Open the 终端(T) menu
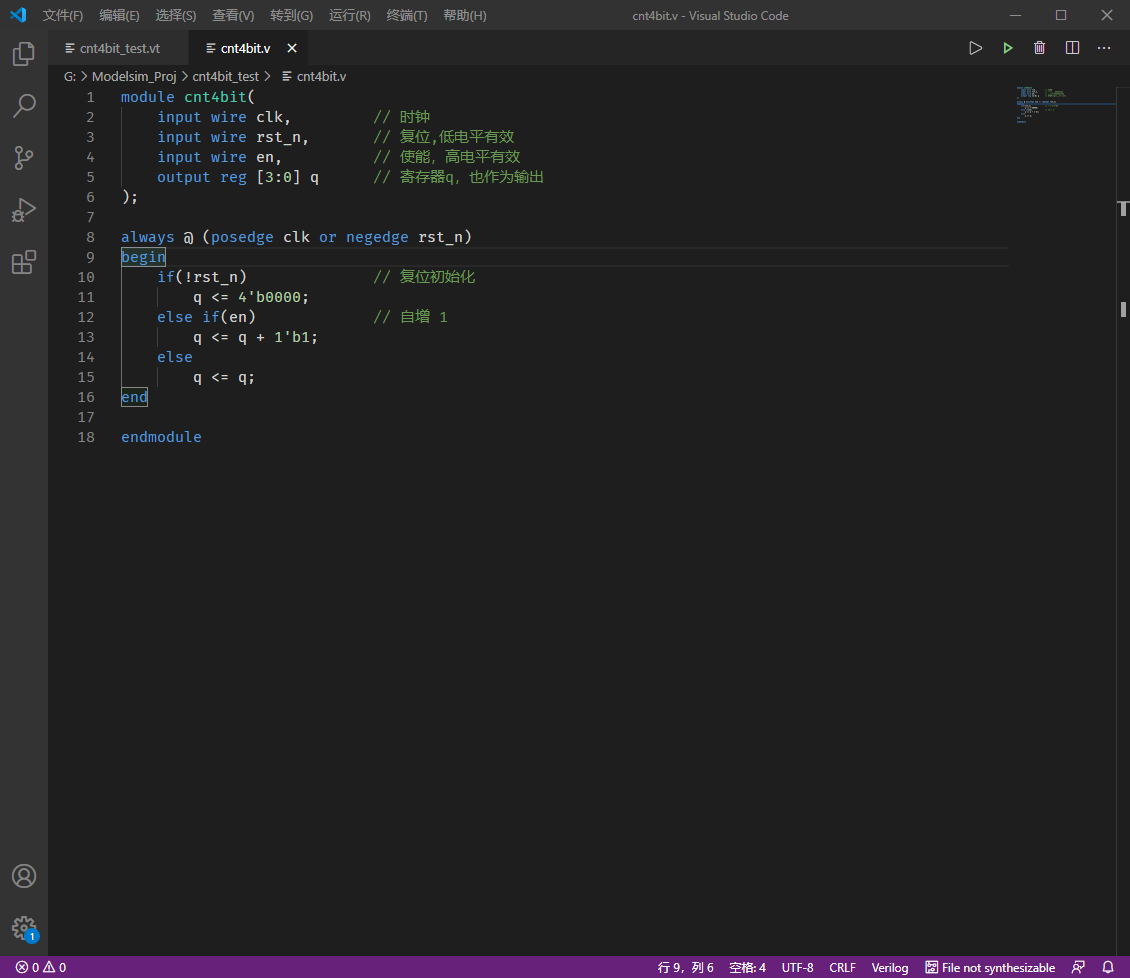1130x978 pixels. click(x=407, y=16)
